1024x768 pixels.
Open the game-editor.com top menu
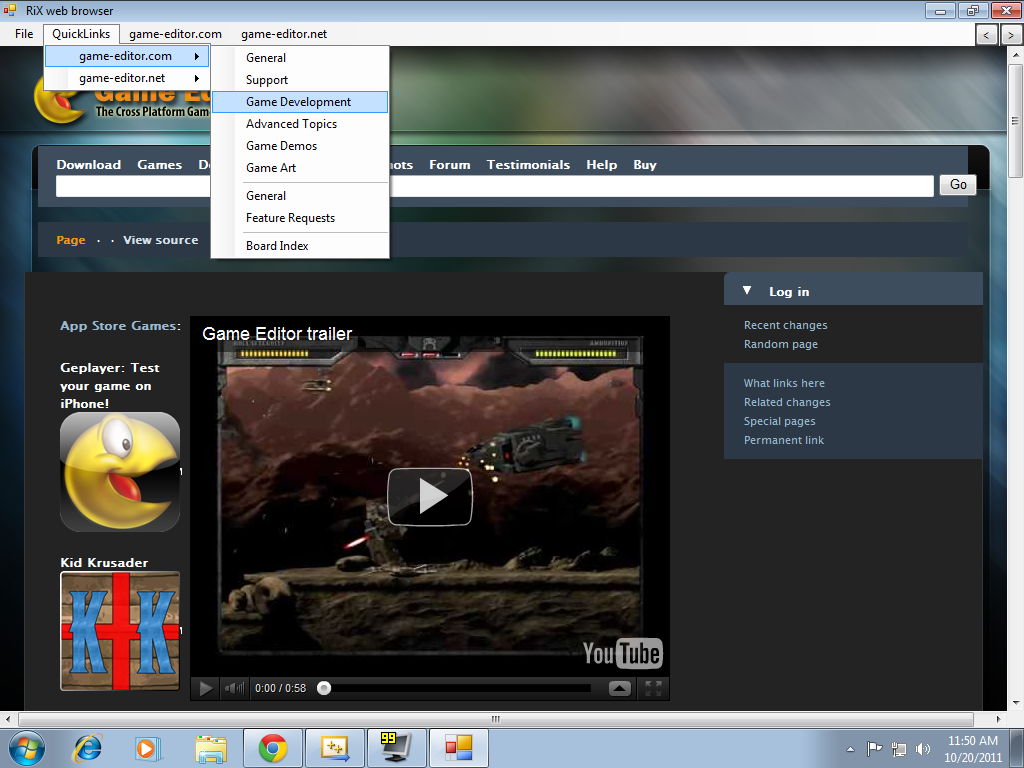(x=175, y=34)
